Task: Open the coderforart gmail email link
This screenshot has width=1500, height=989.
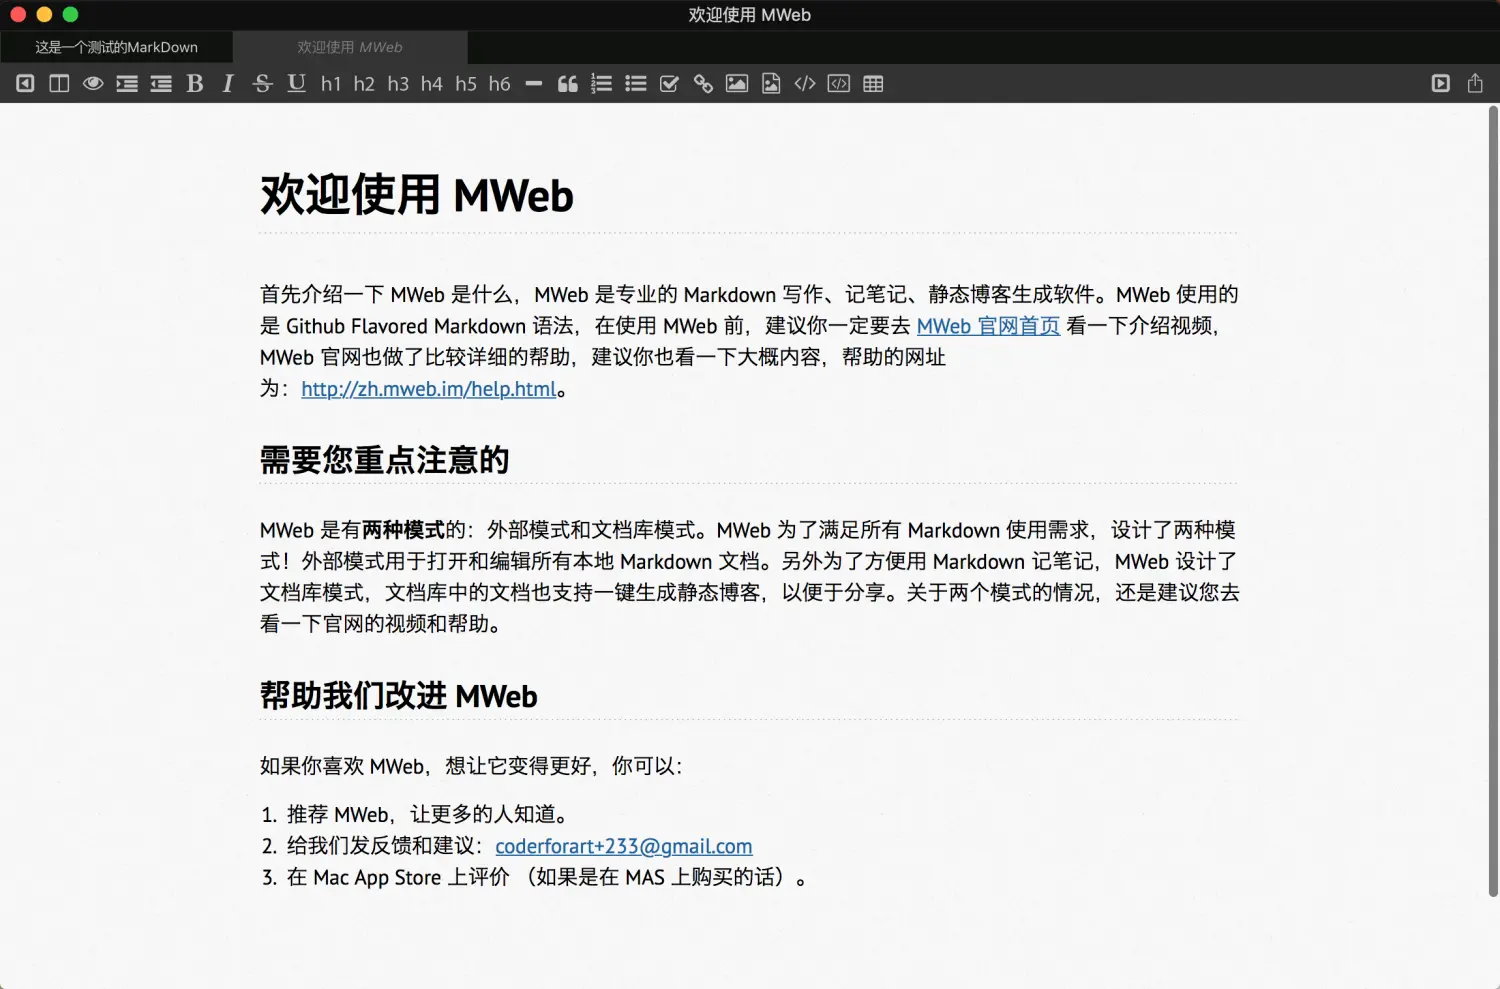Action: pyautogui.click(x=624, y=846)
